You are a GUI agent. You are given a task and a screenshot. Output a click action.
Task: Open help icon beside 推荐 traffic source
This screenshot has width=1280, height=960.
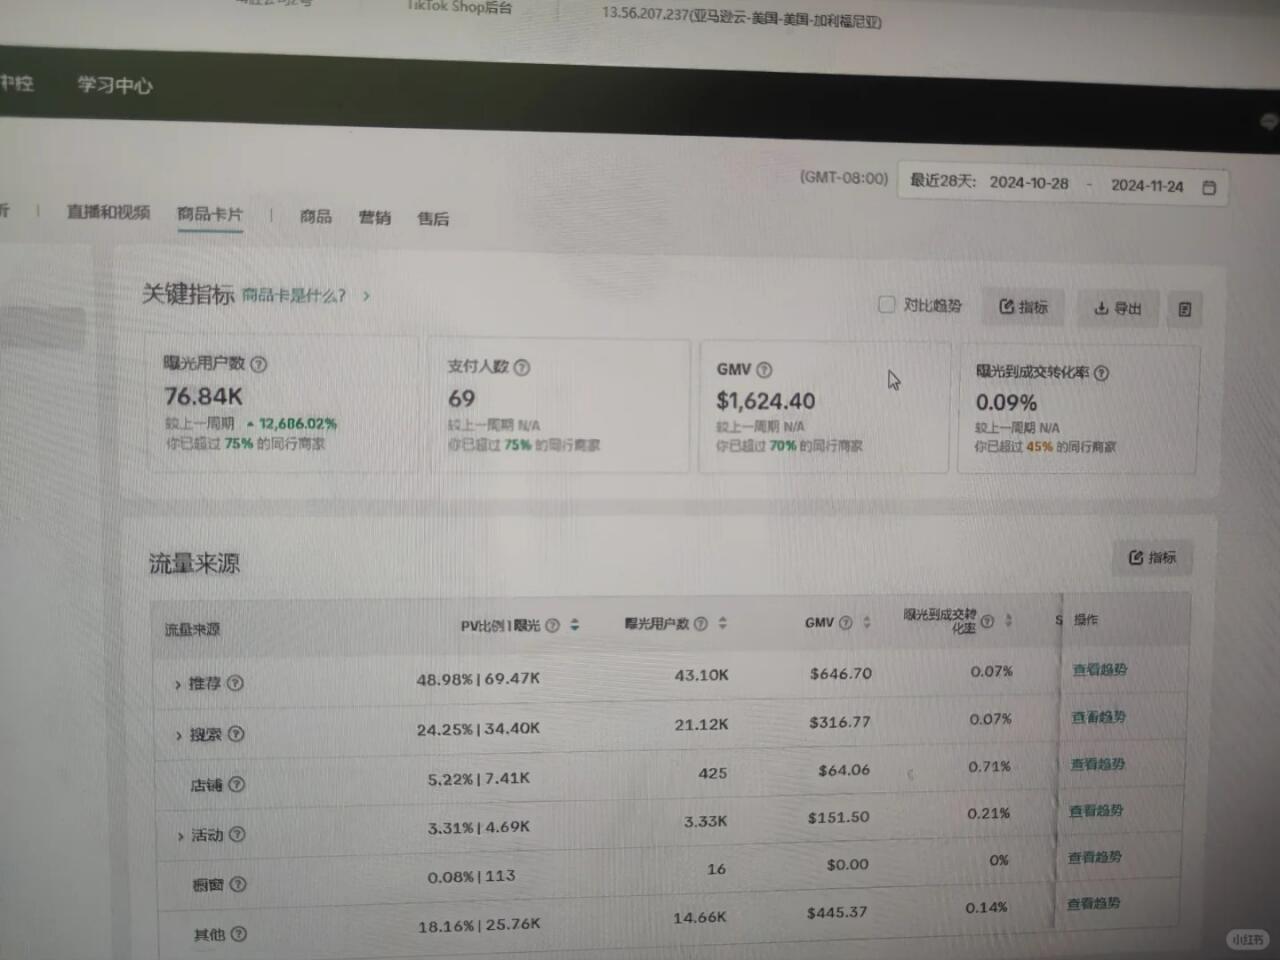[235, 683]
